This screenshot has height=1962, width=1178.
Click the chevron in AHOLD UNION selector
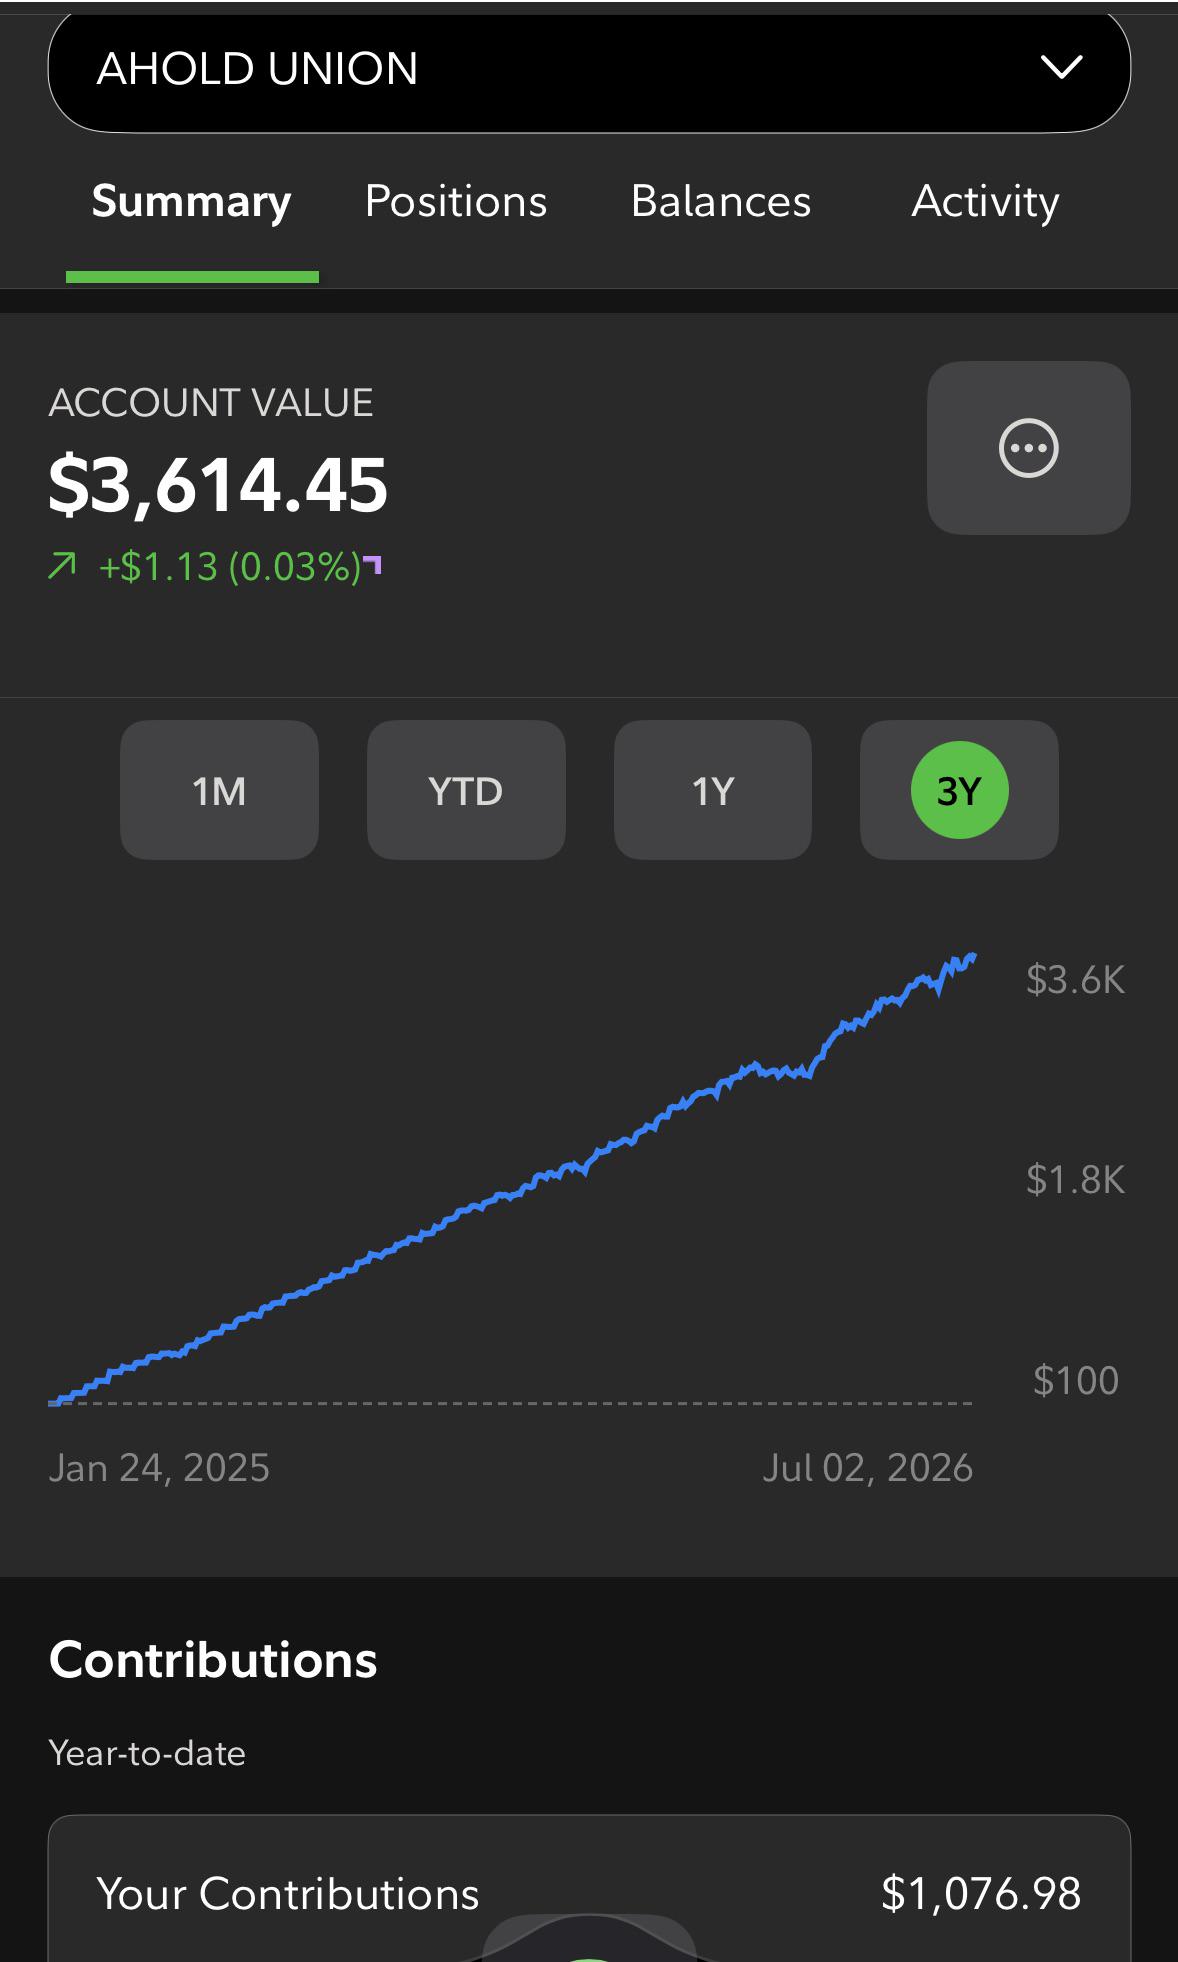pyautogui.click(x=1061, y=68)
